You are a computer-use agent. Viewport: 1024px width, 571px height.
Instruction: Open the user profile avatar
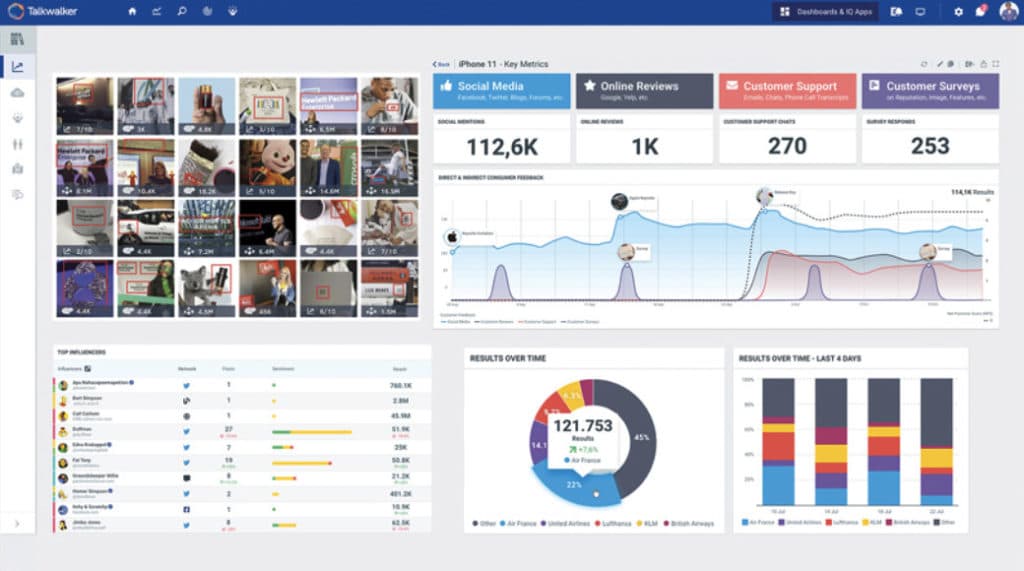click(1008, 11)
